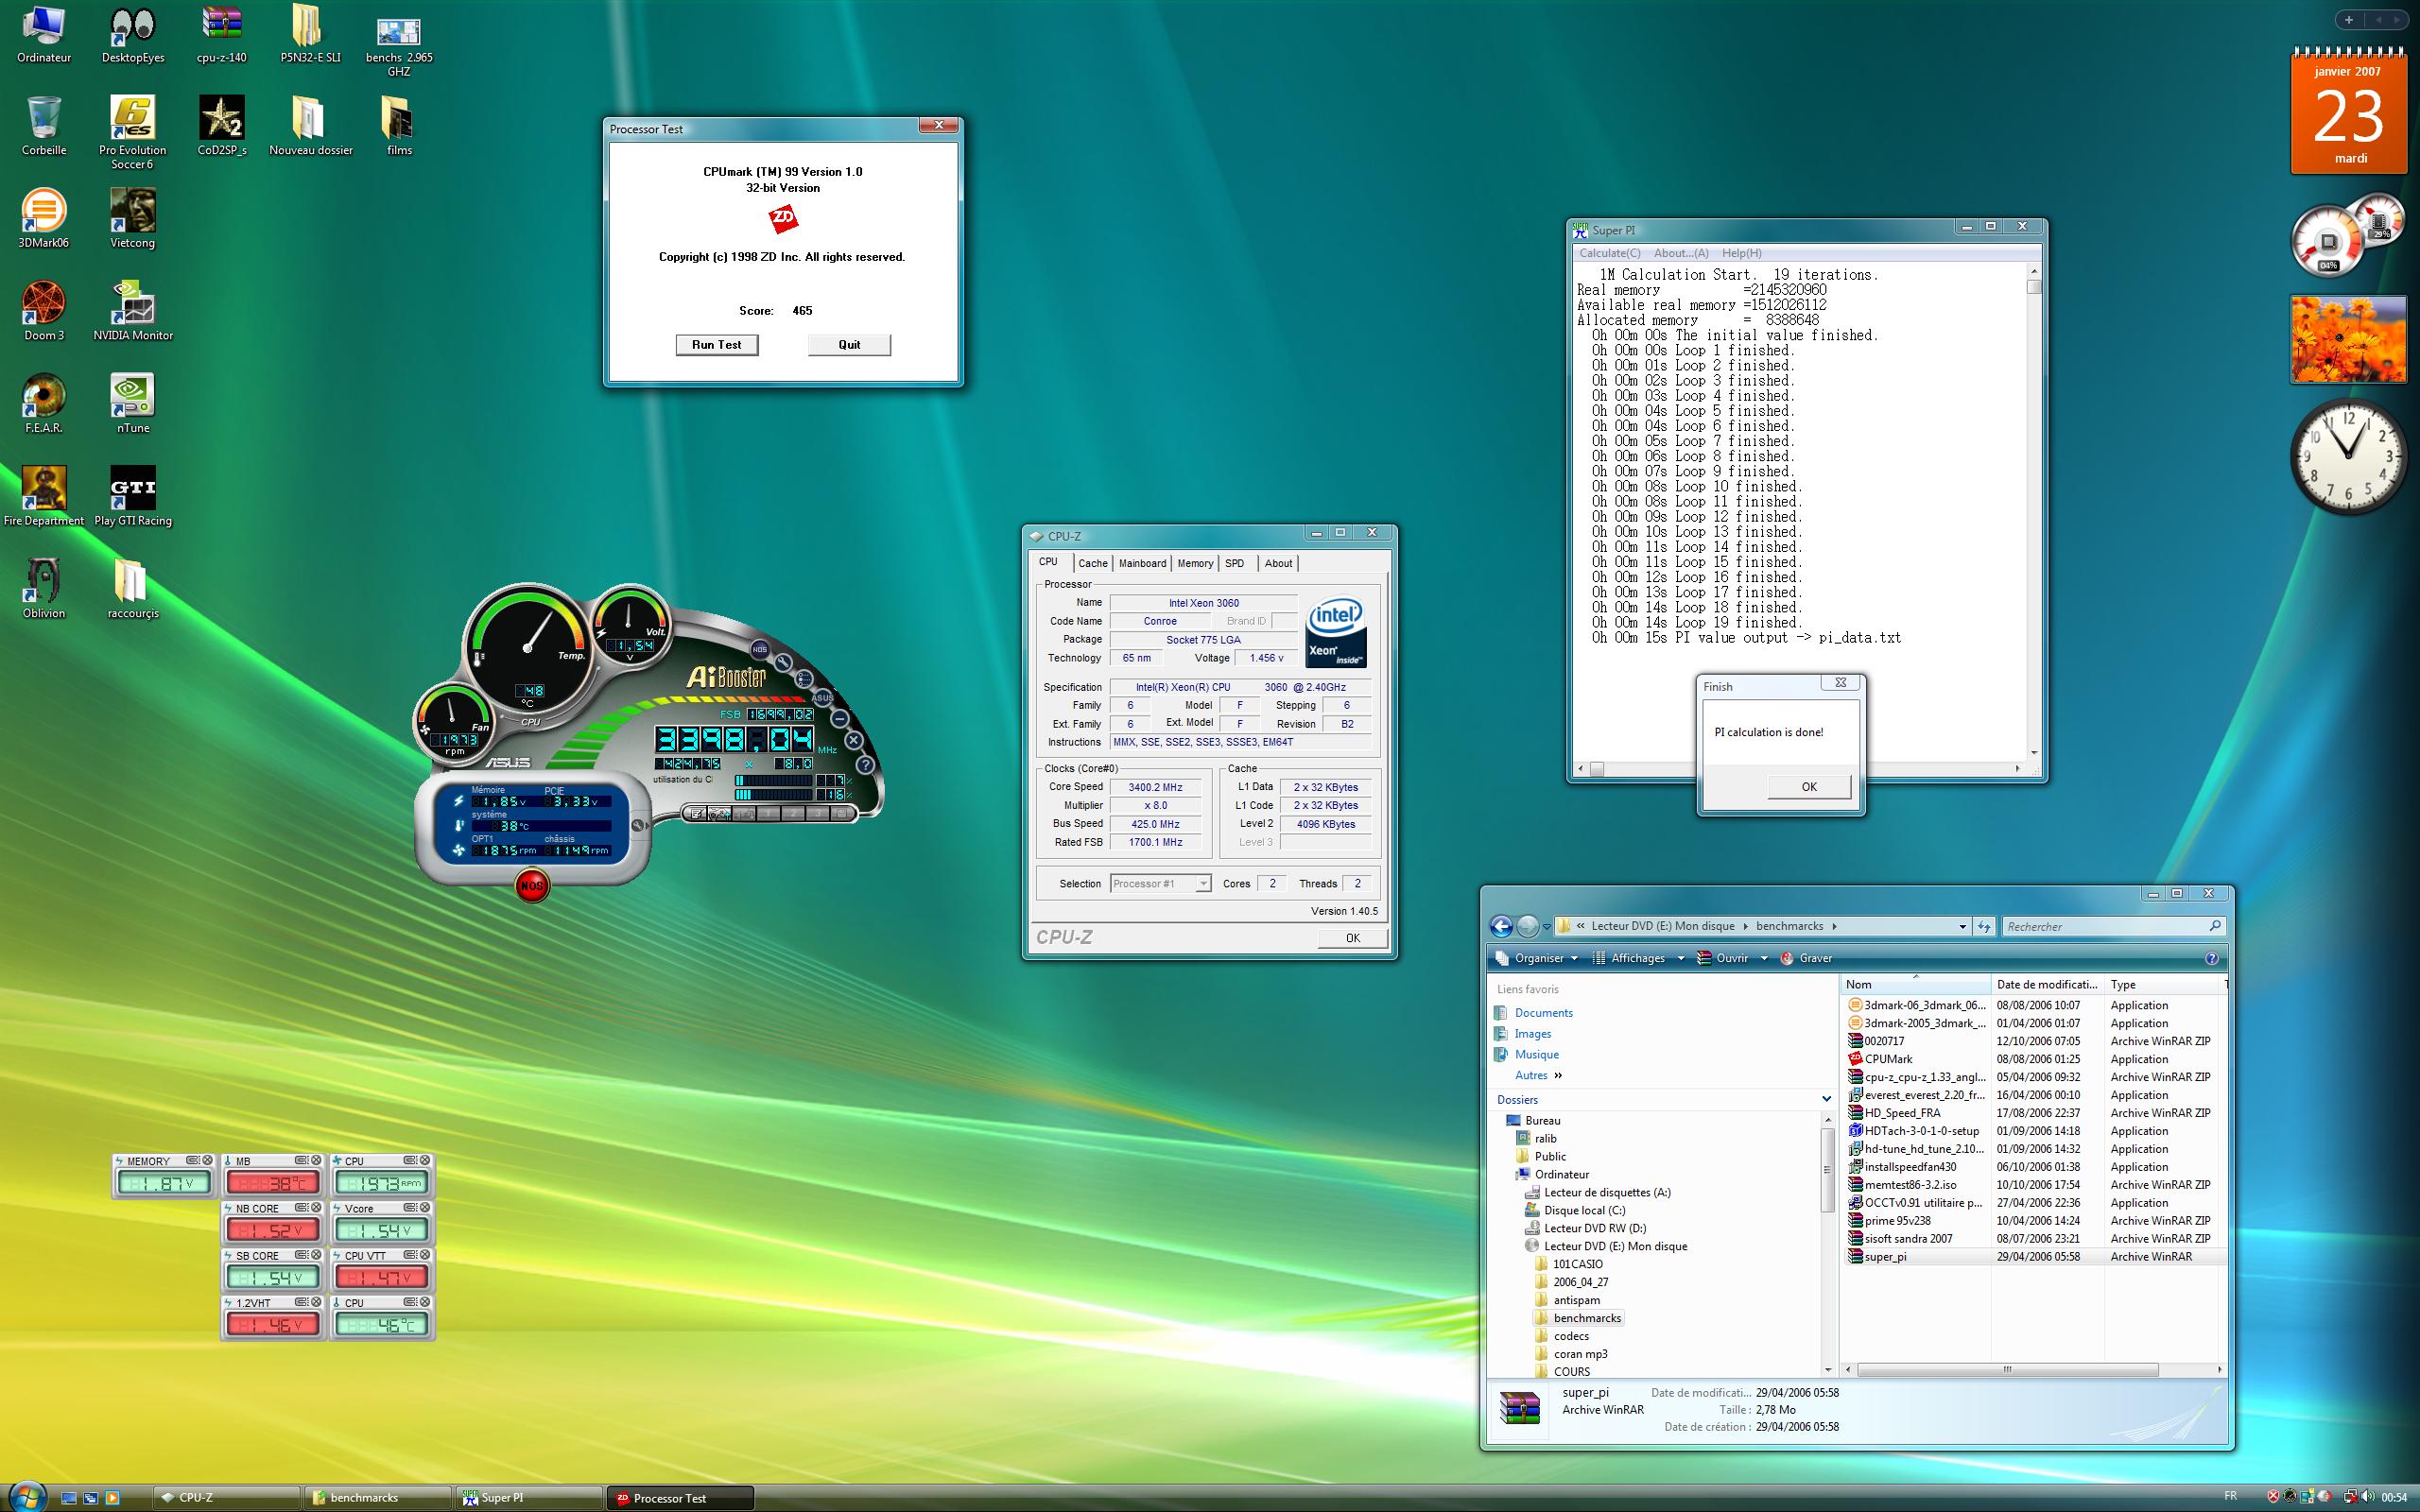Click the Explorer help question mark icon

[x=2211, y=958]
